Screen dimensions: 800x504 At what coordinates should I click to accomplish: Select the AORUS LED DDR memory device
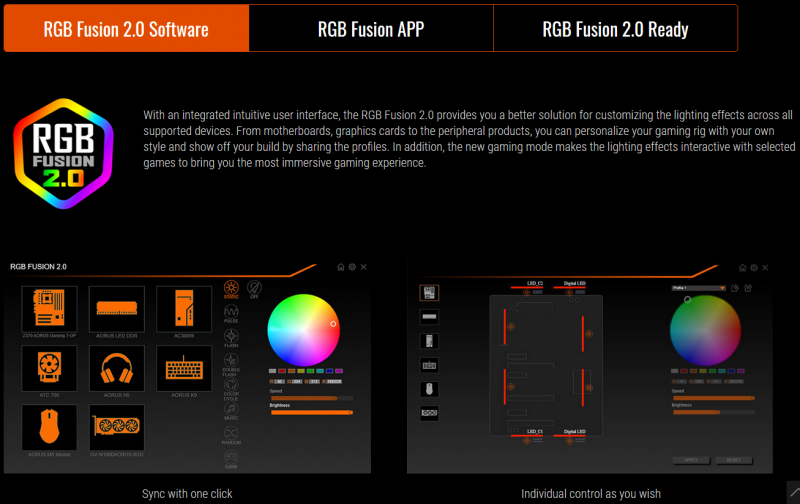[117, 309]
